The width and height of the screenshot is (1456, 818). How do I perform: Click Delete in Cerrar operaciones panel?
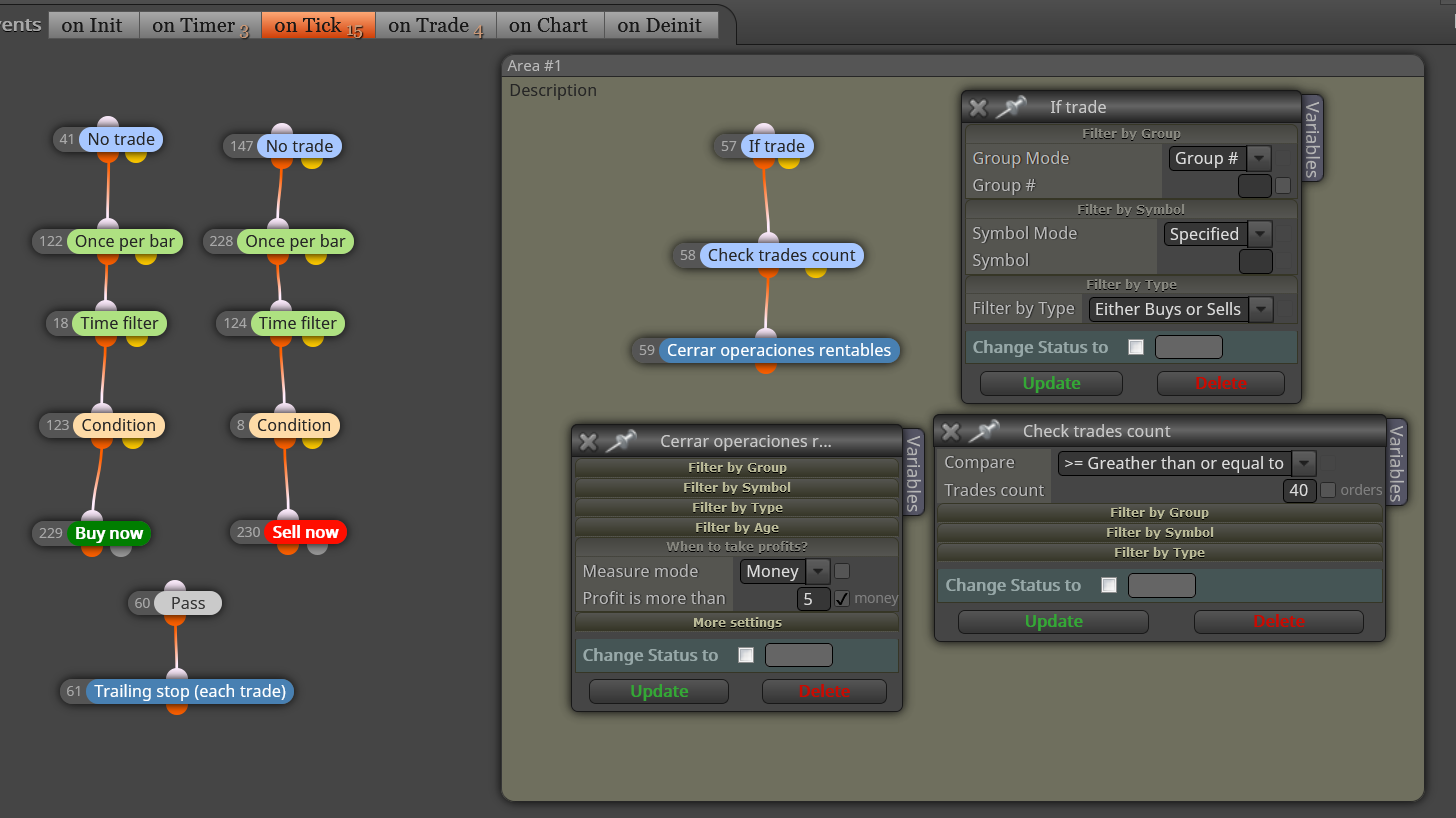[824, 691]
